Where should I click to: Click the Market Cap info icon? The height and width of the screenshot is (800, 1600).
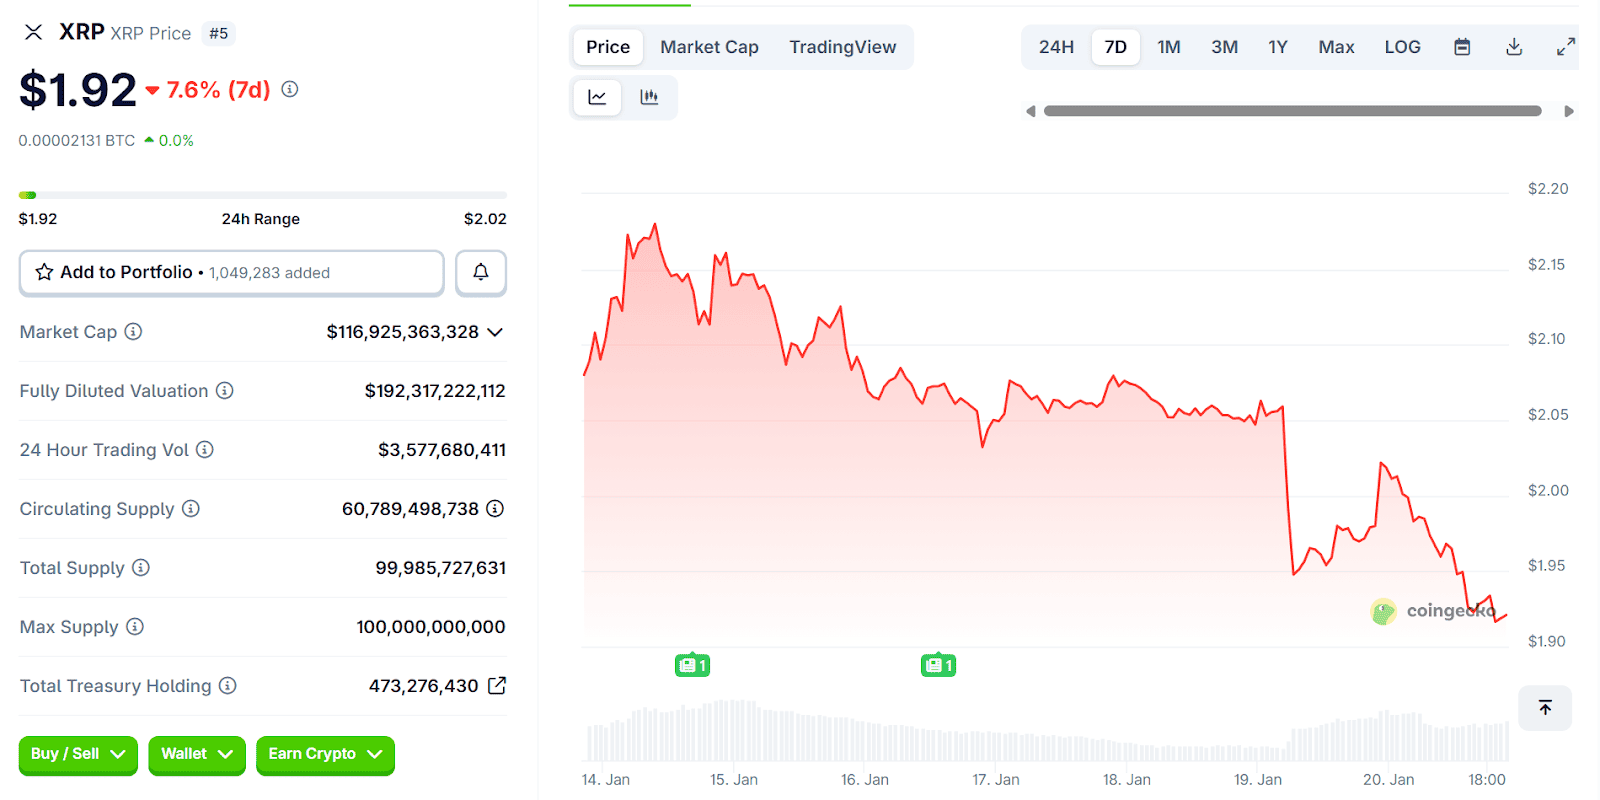coord(133,332)
